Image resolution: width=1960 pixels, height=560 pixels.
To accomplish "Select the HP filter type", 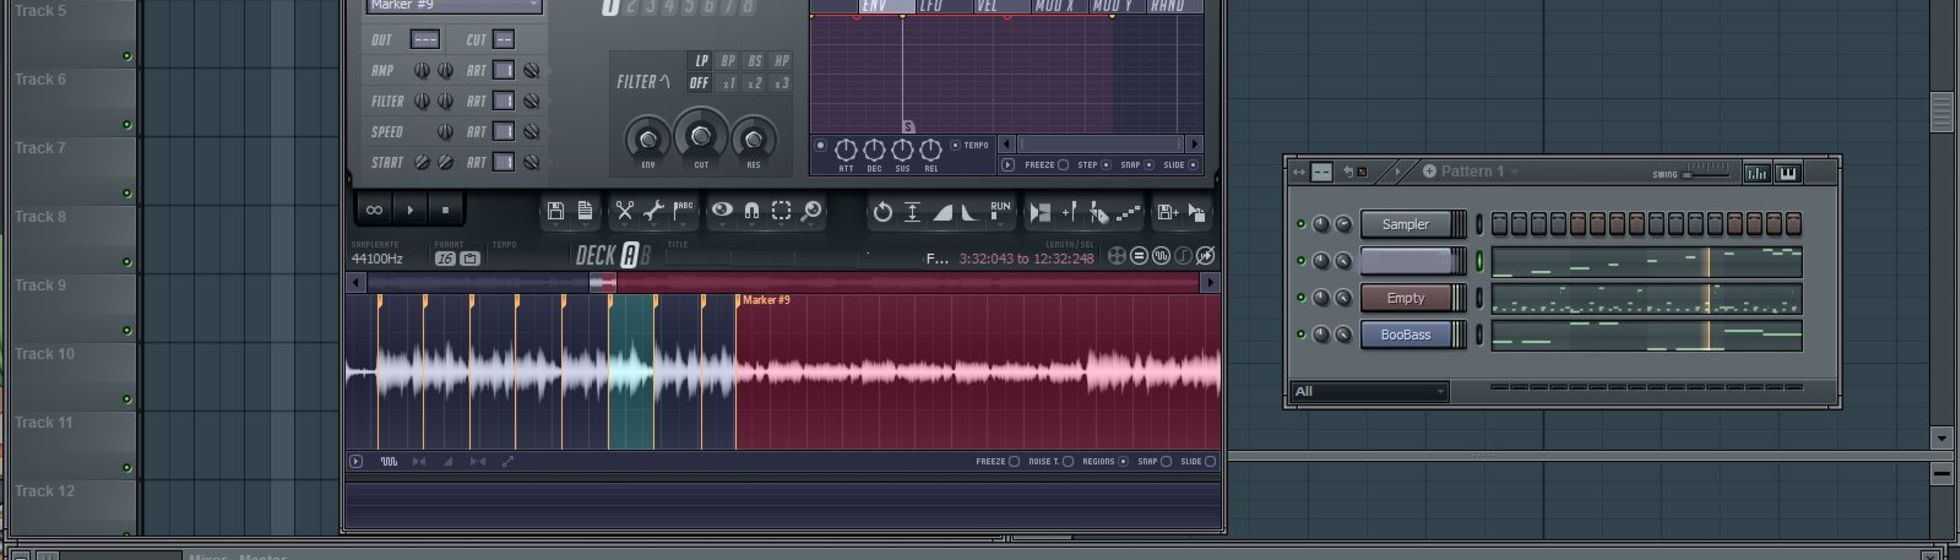I will point(781,61).
